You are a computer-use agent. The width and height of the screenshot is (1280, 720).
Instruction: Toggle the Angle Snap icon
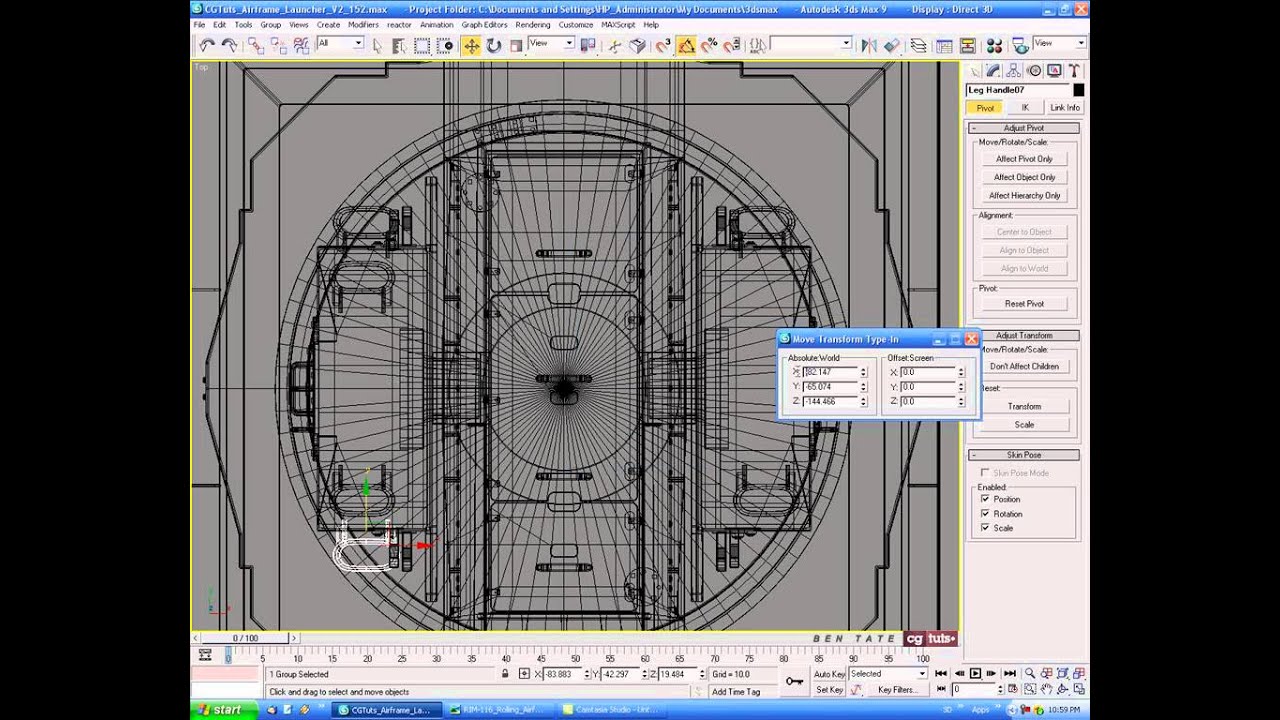[686, 45]
